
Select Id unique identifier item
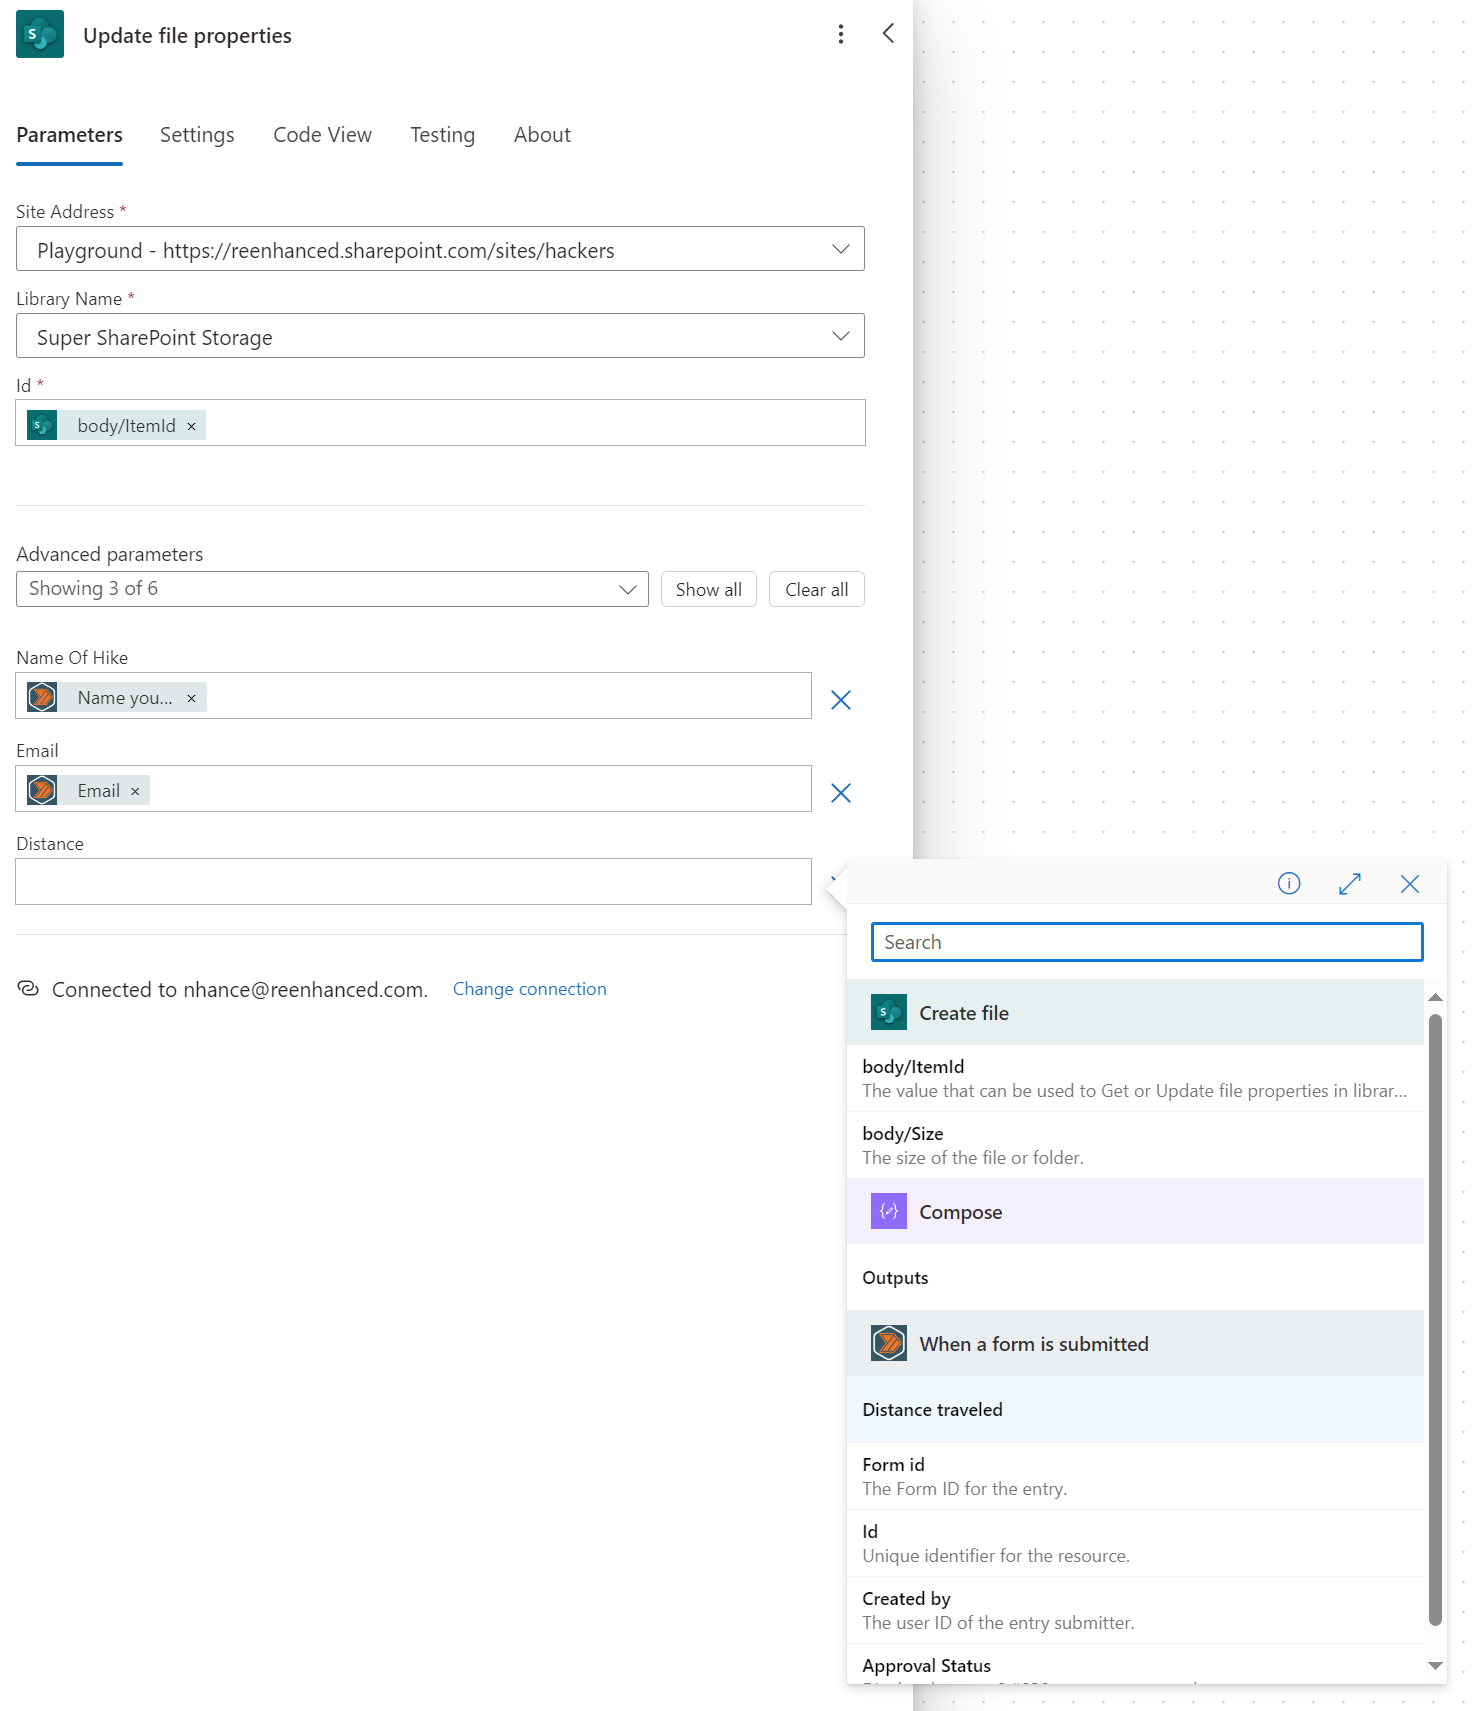point(1135,1543)
